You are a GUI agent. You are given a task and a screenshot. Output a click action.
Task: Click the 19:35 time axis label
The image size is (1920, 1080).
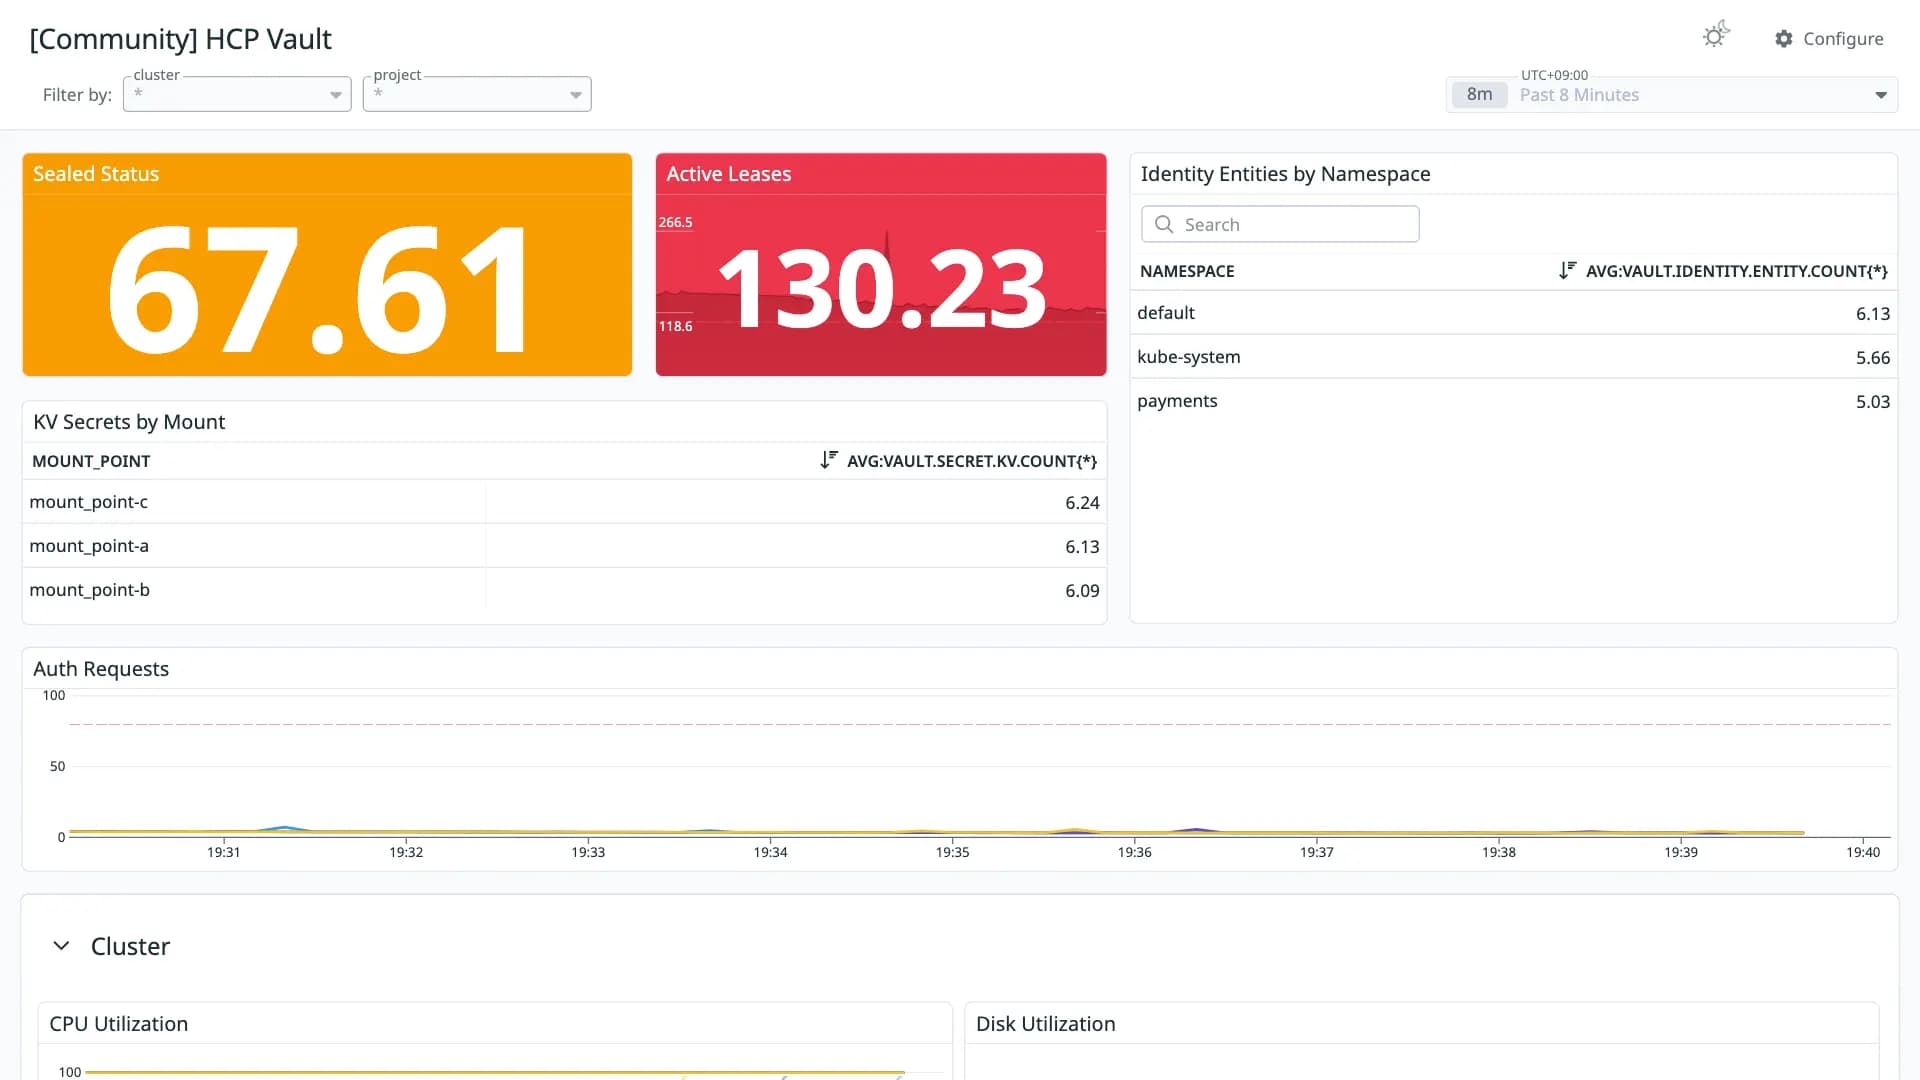click(952, 852)
